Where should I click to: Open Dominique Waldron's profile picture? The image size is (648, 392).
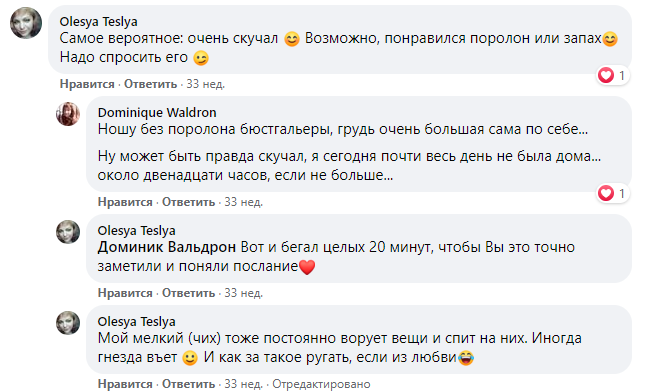[x=68, y=114]
